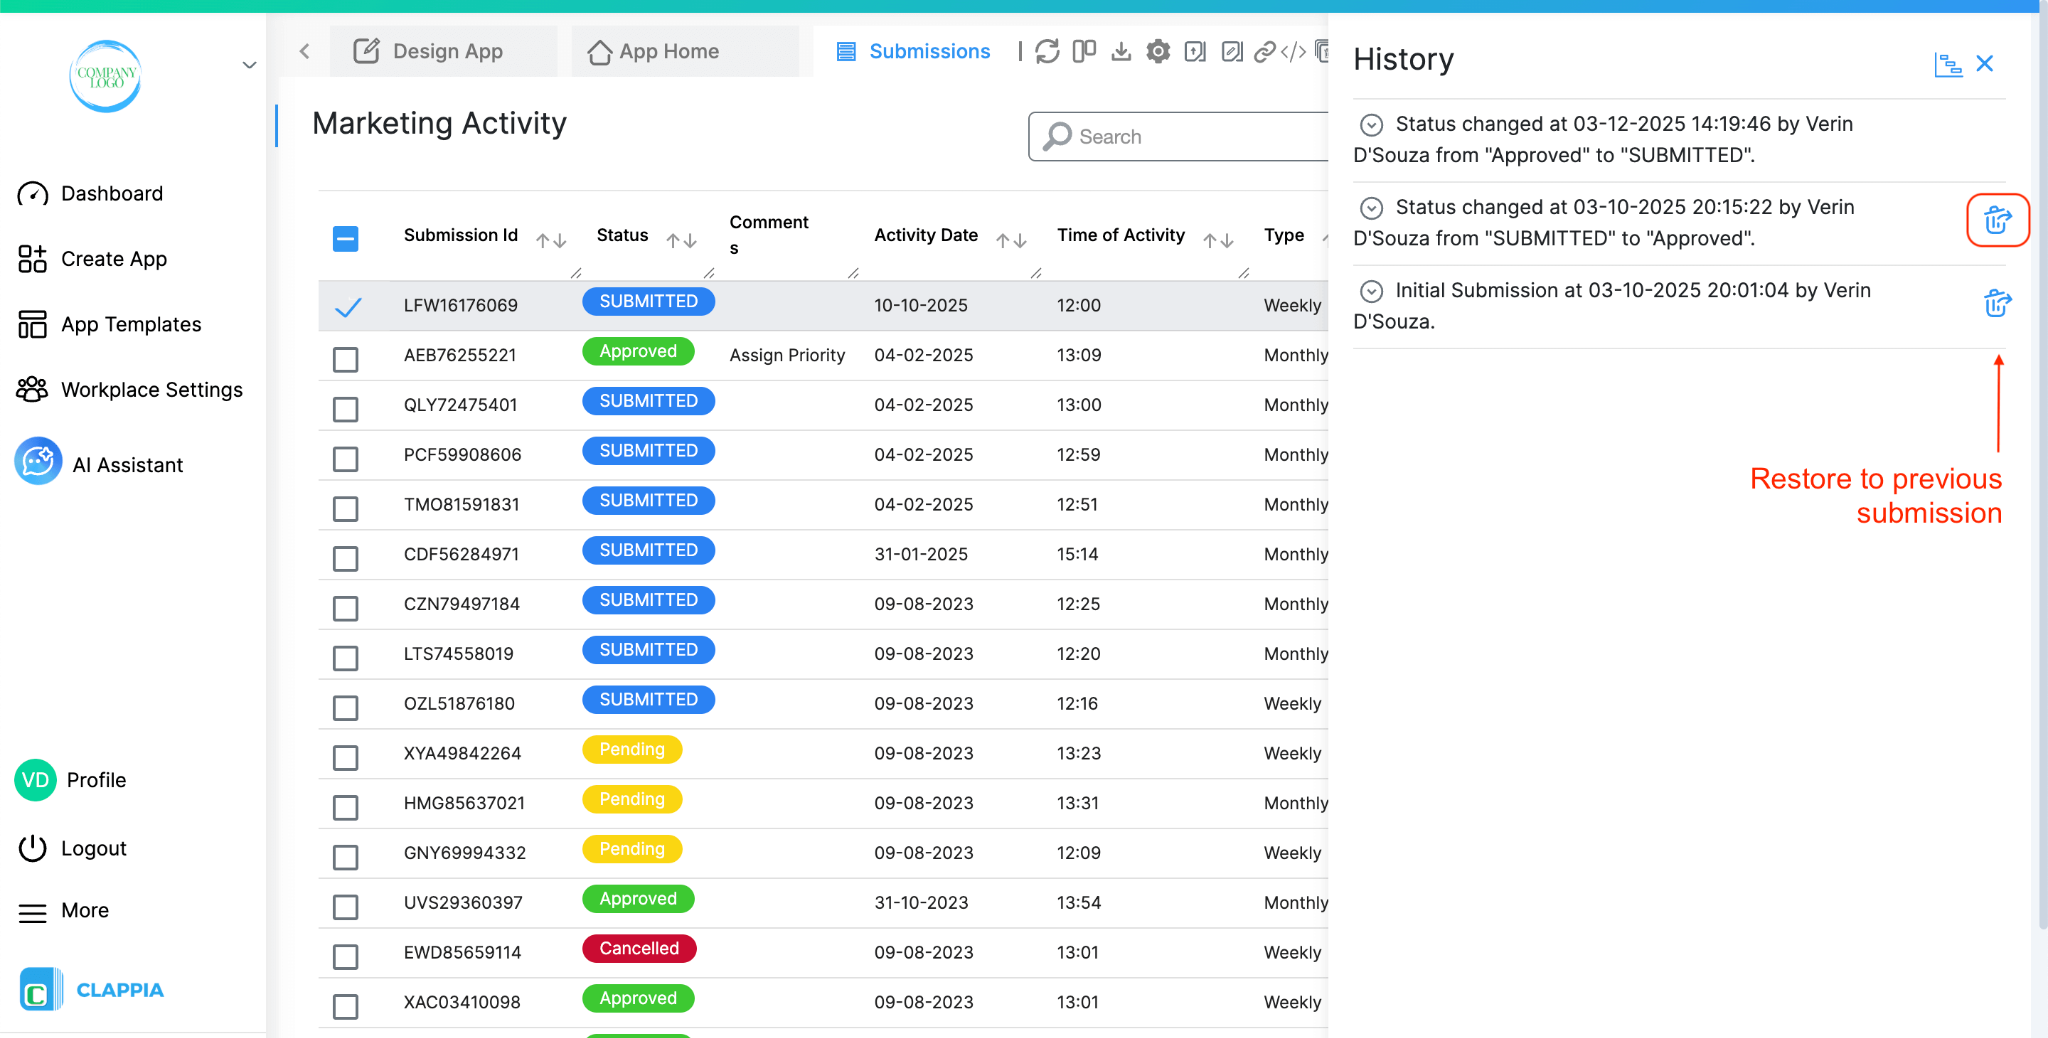Open the Design App page
Screen dimensions: 2048x1038
pos(444,51)
